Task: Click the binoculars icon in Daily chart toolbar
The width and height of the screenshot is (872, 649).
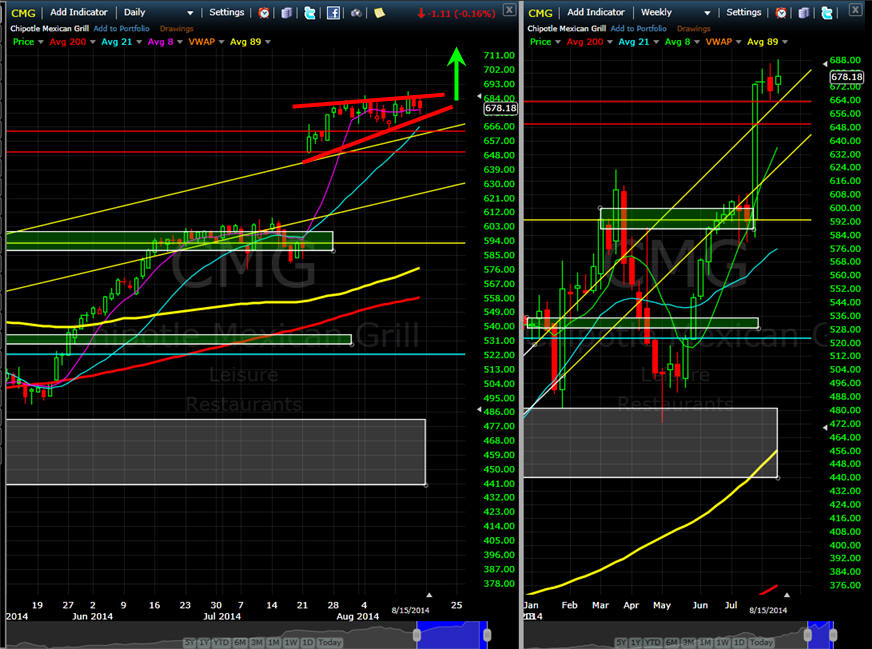Action: coord(356,12)
